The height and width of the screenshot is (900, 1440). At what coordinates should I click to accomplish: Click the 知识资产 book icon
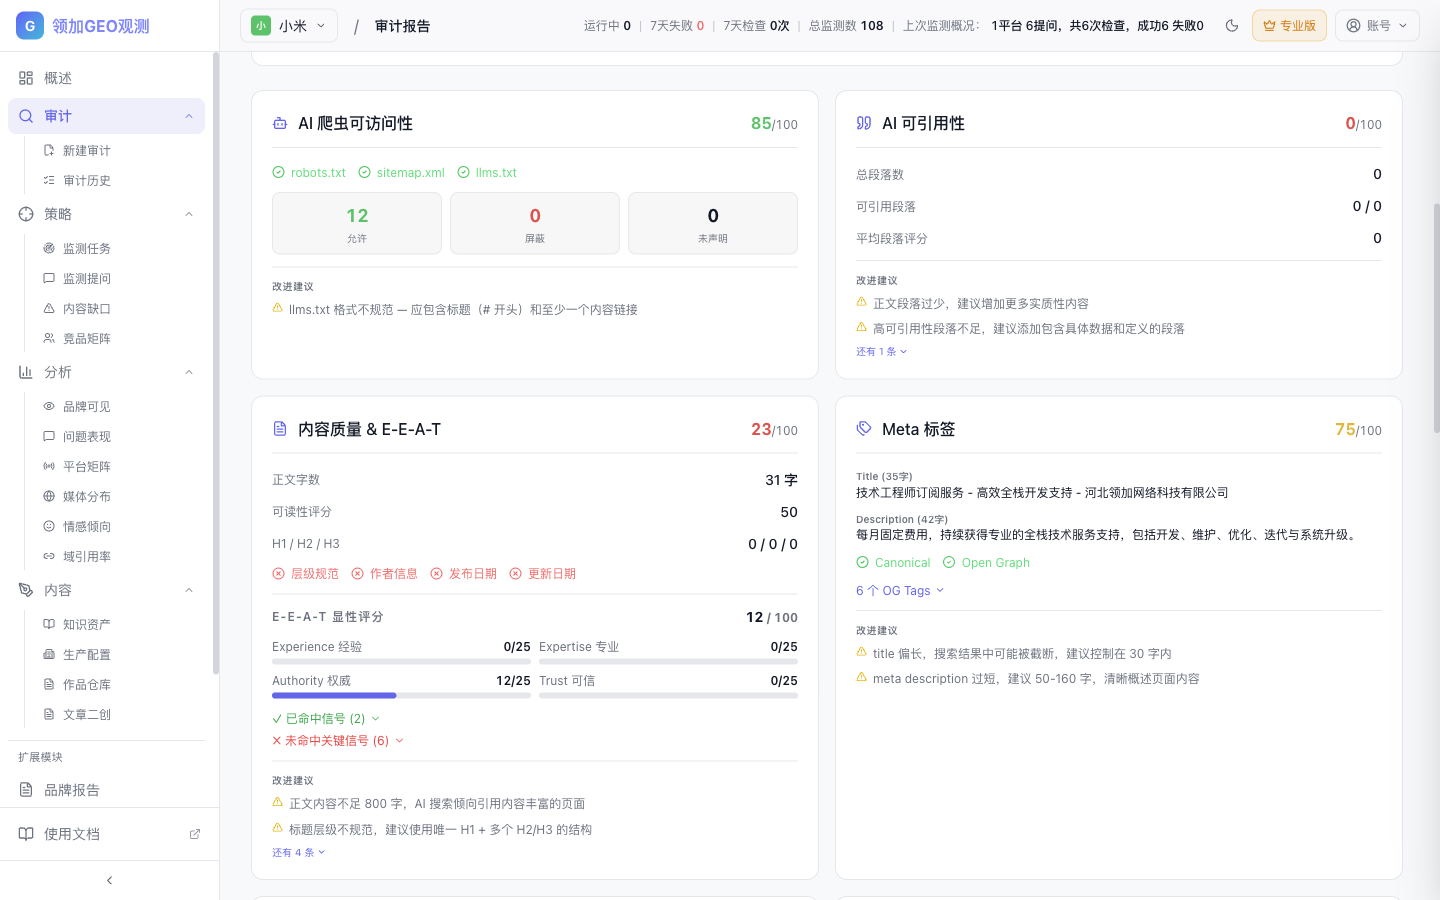point(49,624)
